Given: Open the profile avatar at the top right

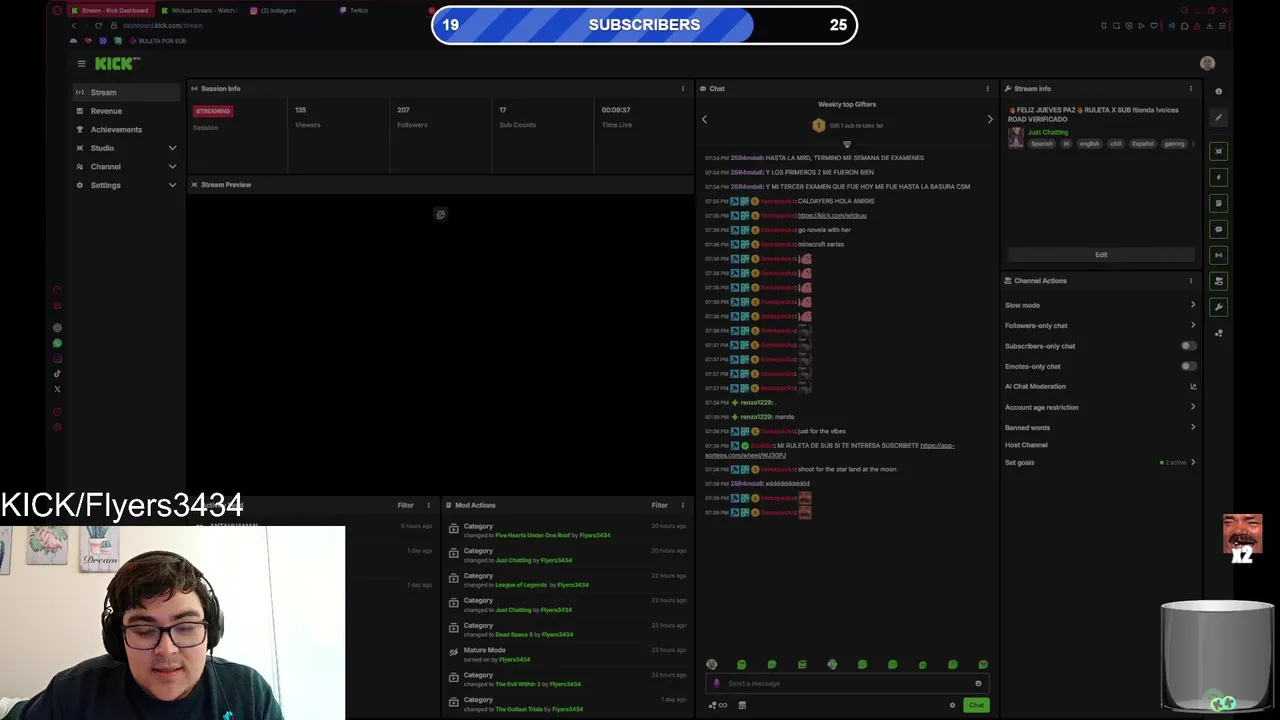Looking at the screenshot, I should [1207, 63].
